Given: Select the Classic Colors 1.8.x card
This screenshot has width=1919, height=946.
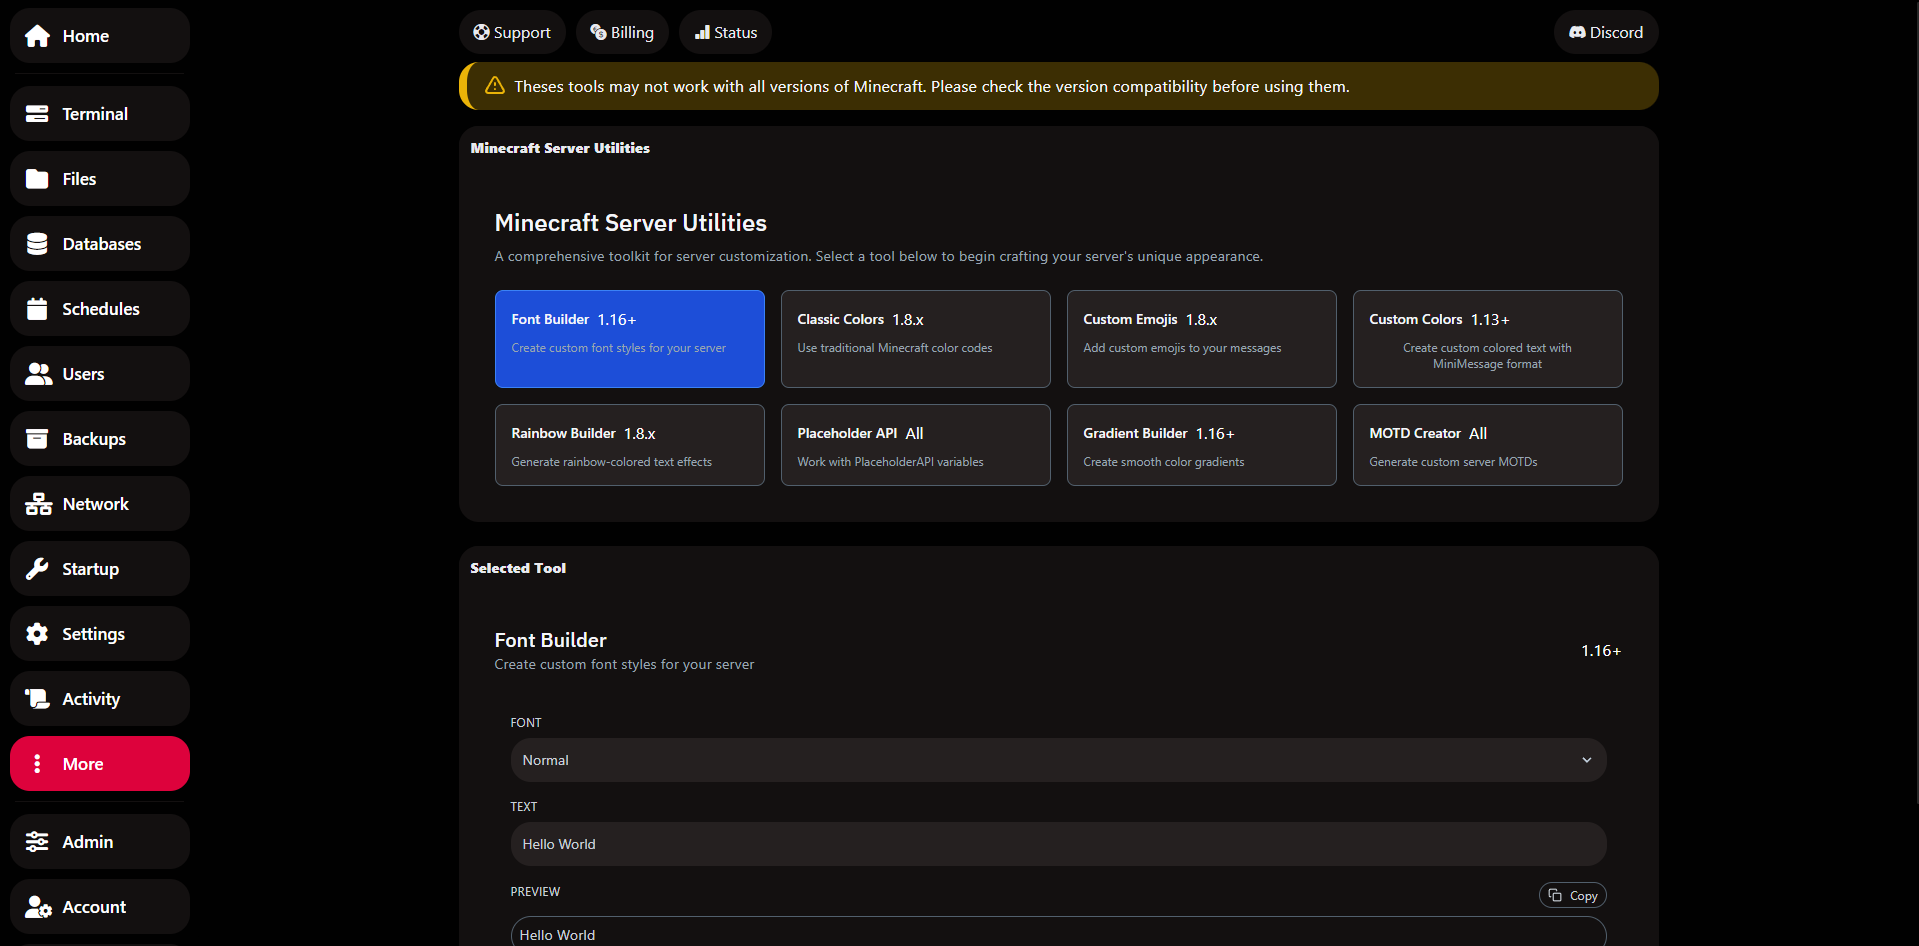Looking at the screenshot, I should [x=916, y=339].
